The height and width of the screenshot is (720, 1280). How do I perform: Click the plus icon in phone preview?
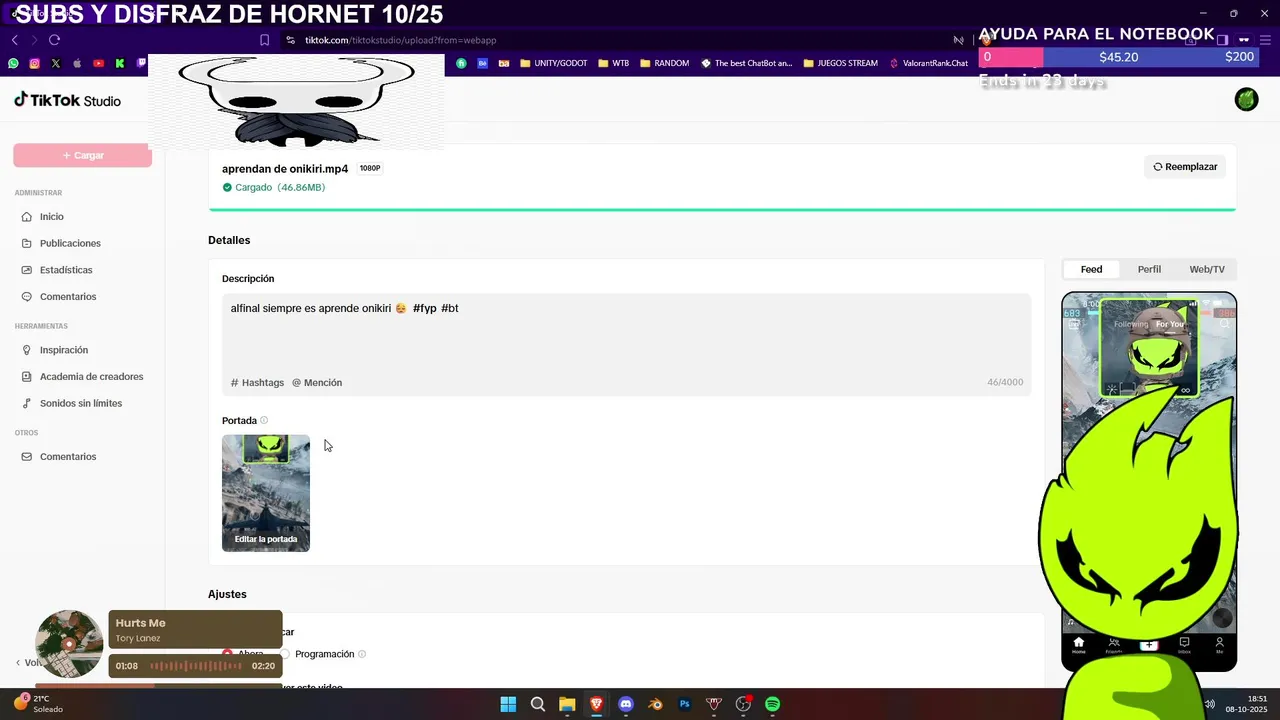1148,645
